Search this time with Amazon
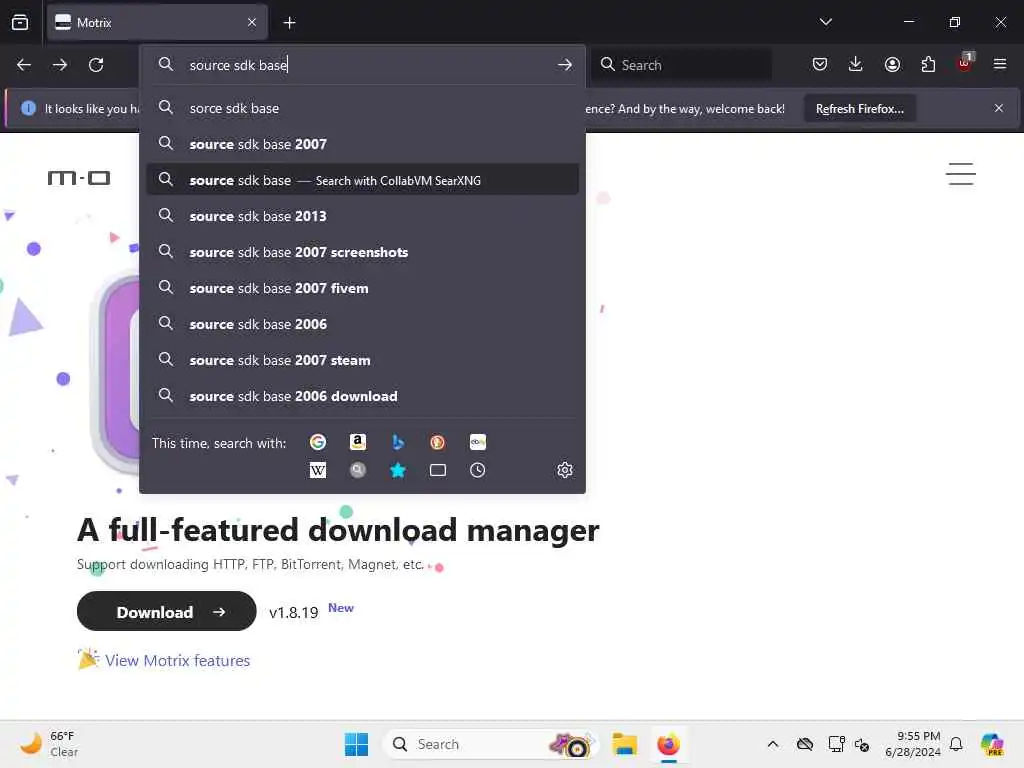The width and height of the screenshot is (1024, 768). [358, 442]
